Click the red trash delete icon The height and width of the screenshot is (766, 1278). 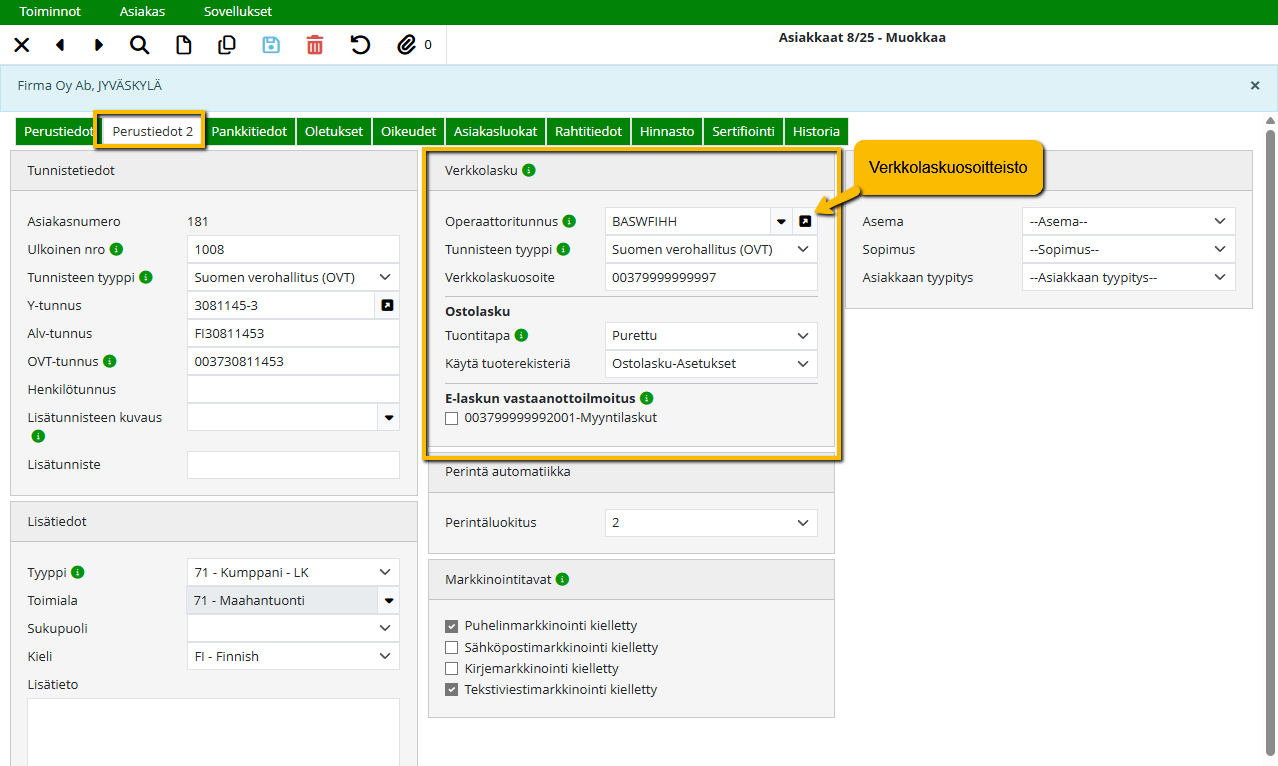coord(315,45)
